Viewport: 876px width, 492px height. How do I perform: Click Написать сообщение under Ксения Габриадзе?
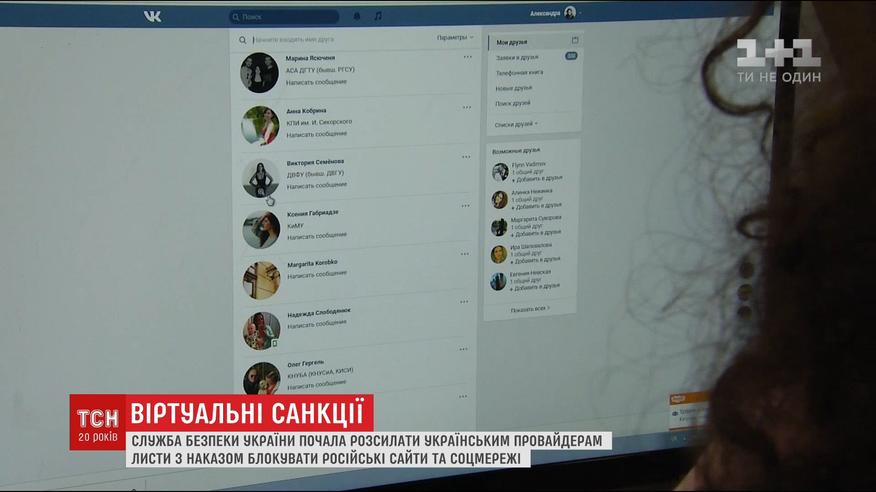click(316, 236)
